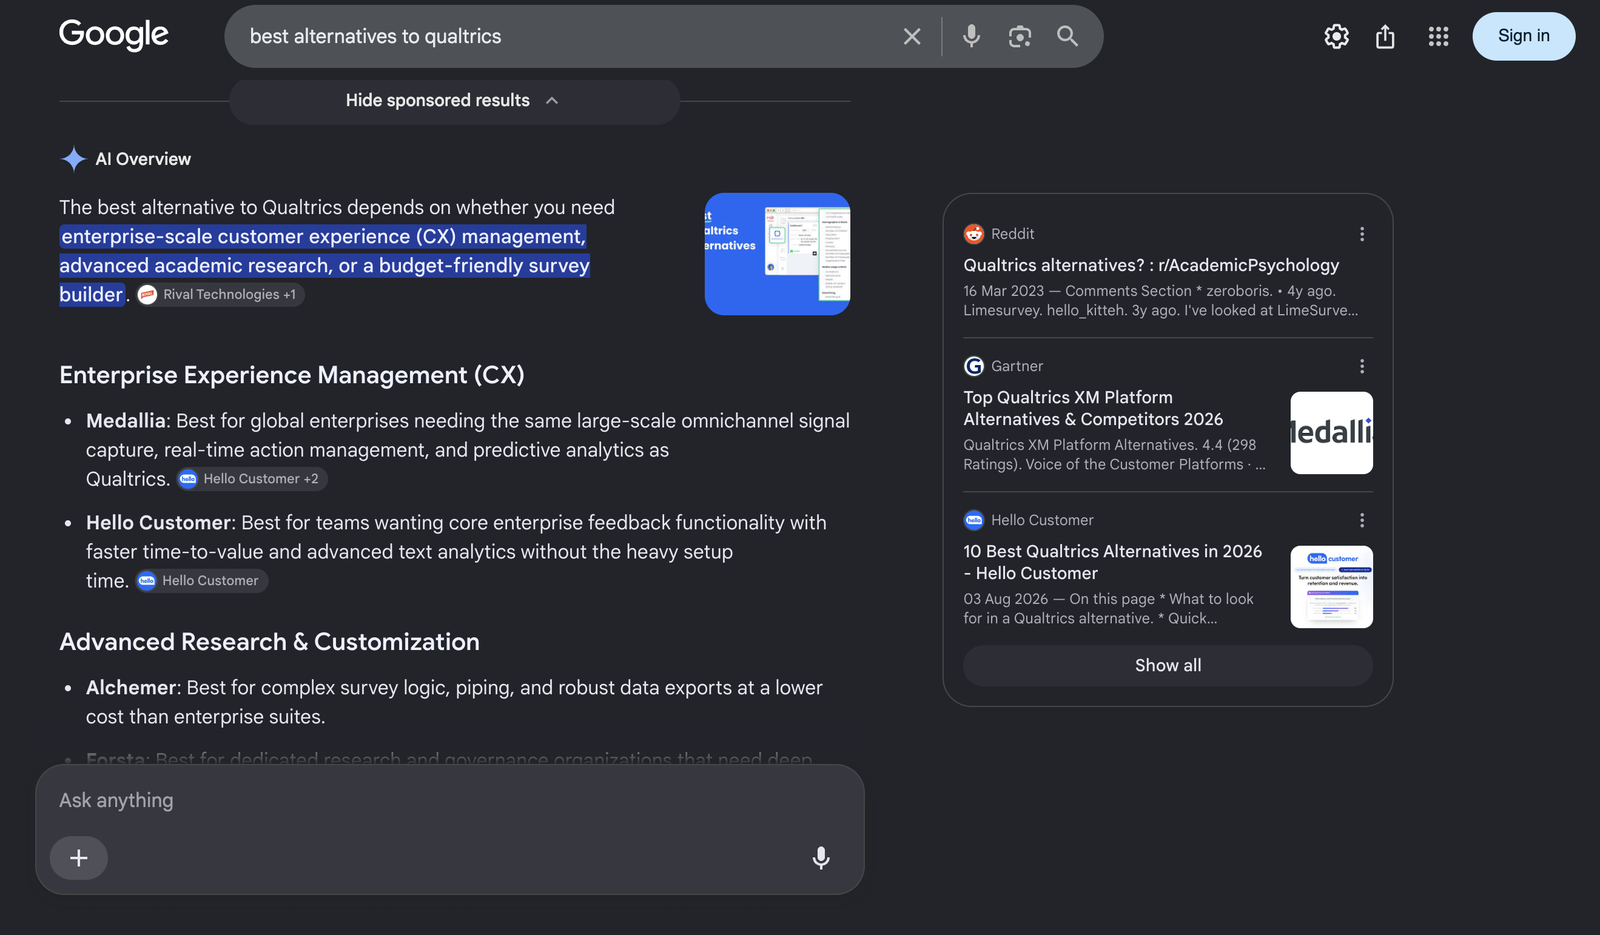The image size is (1600, 935).
Task: Click the plus button to add attachment
Action: 79,858
